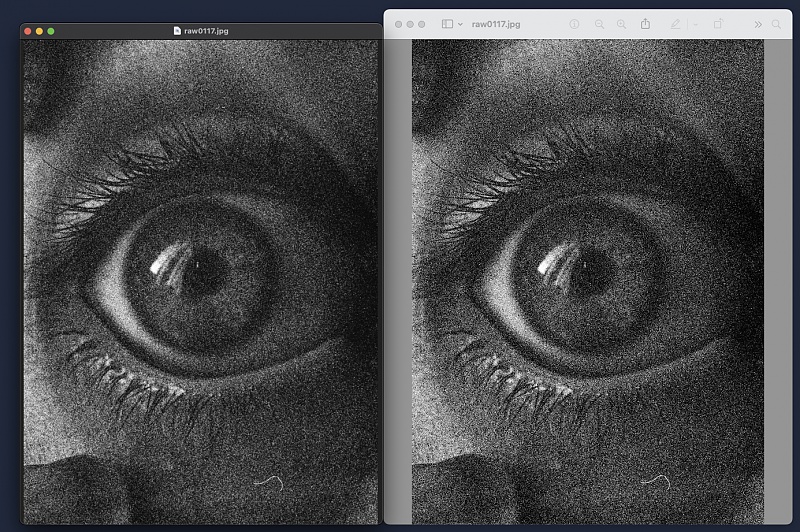Open the Markup dropdown arrow

[695, 24]
